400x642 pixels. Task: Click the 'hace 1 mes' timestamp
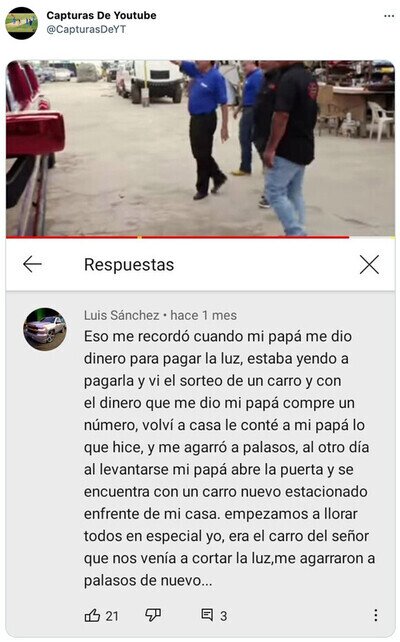pyautogui.click(x=203, y=315)
